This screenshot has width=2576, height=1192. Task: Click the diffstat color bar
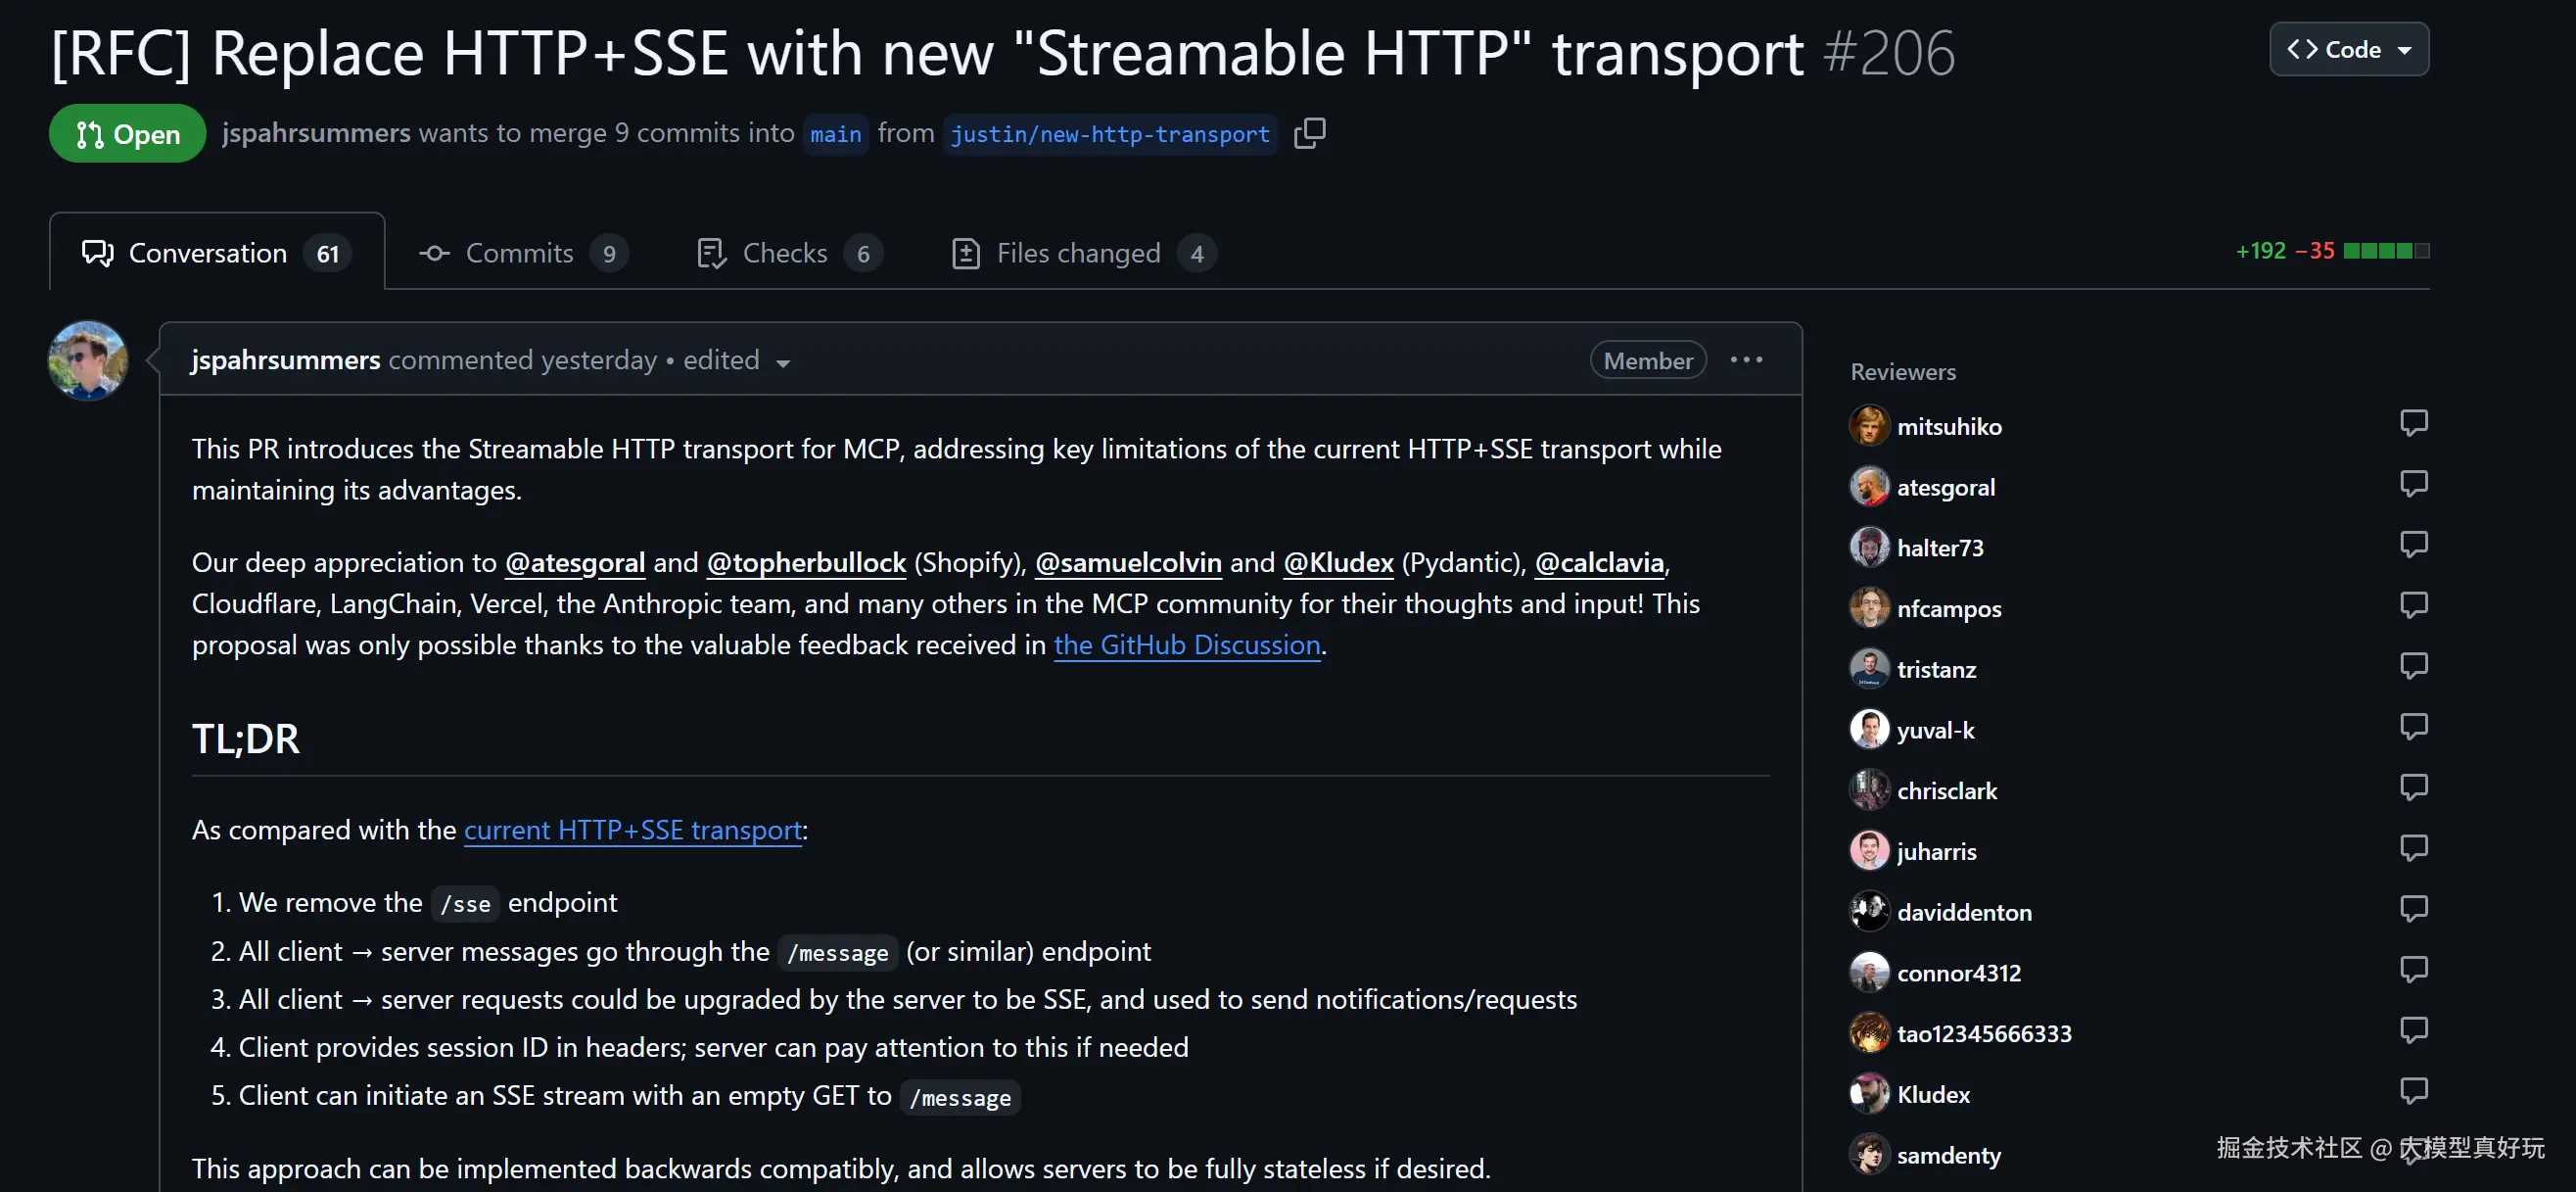(x=2386, y=251)
